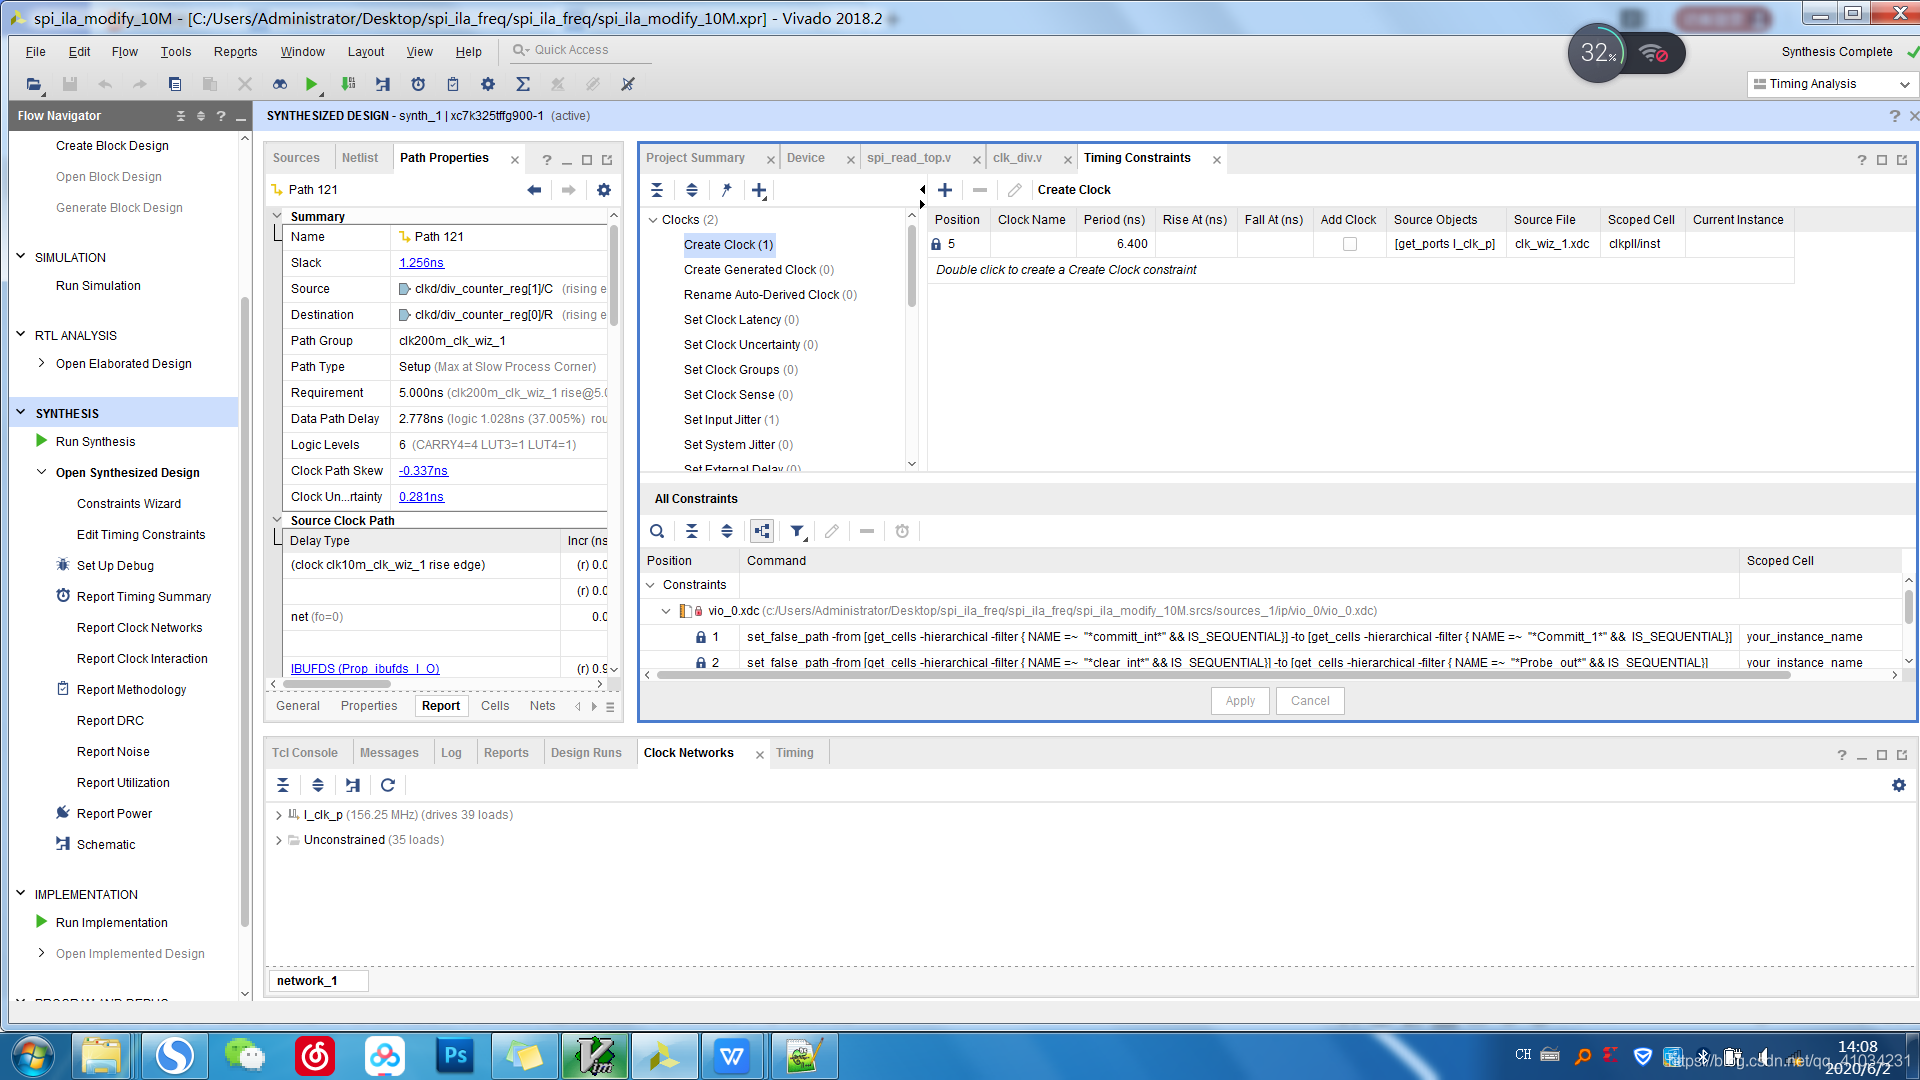Expand the I_clk_p clock network
The image size is (1920, 1080).
coord(279,816)
